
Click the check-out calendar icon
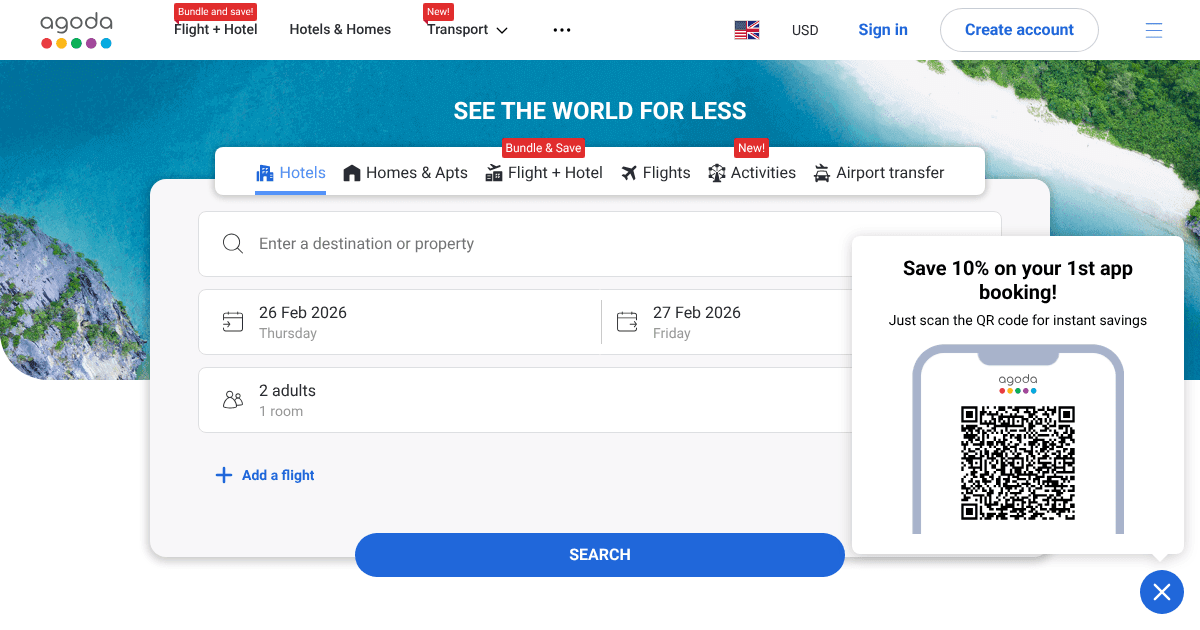(627, 322)
